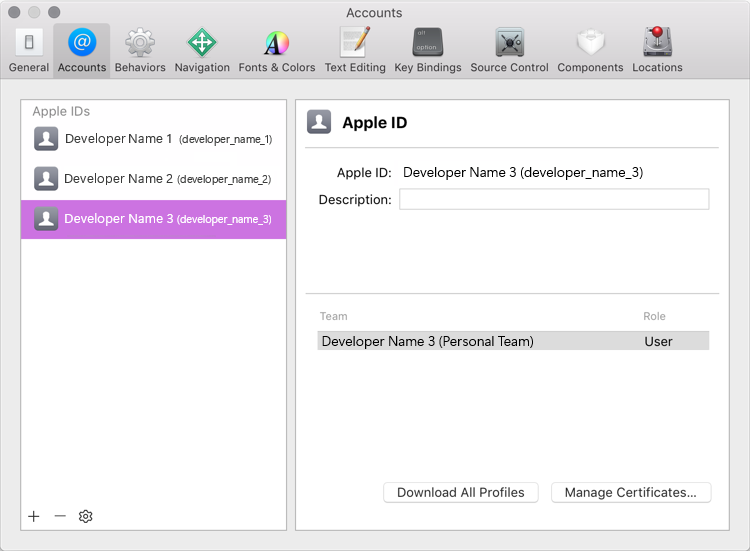750x551 pixels.
Task: Open the gear actions menu
Action: pos(86,516)
